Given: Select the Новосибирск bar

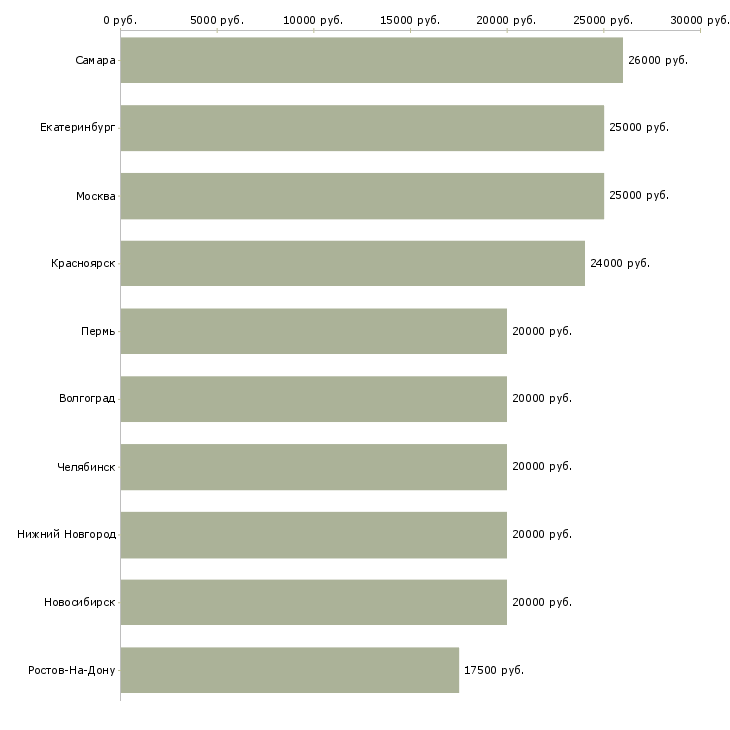Looking at the screenshot, I should point(314,602).
